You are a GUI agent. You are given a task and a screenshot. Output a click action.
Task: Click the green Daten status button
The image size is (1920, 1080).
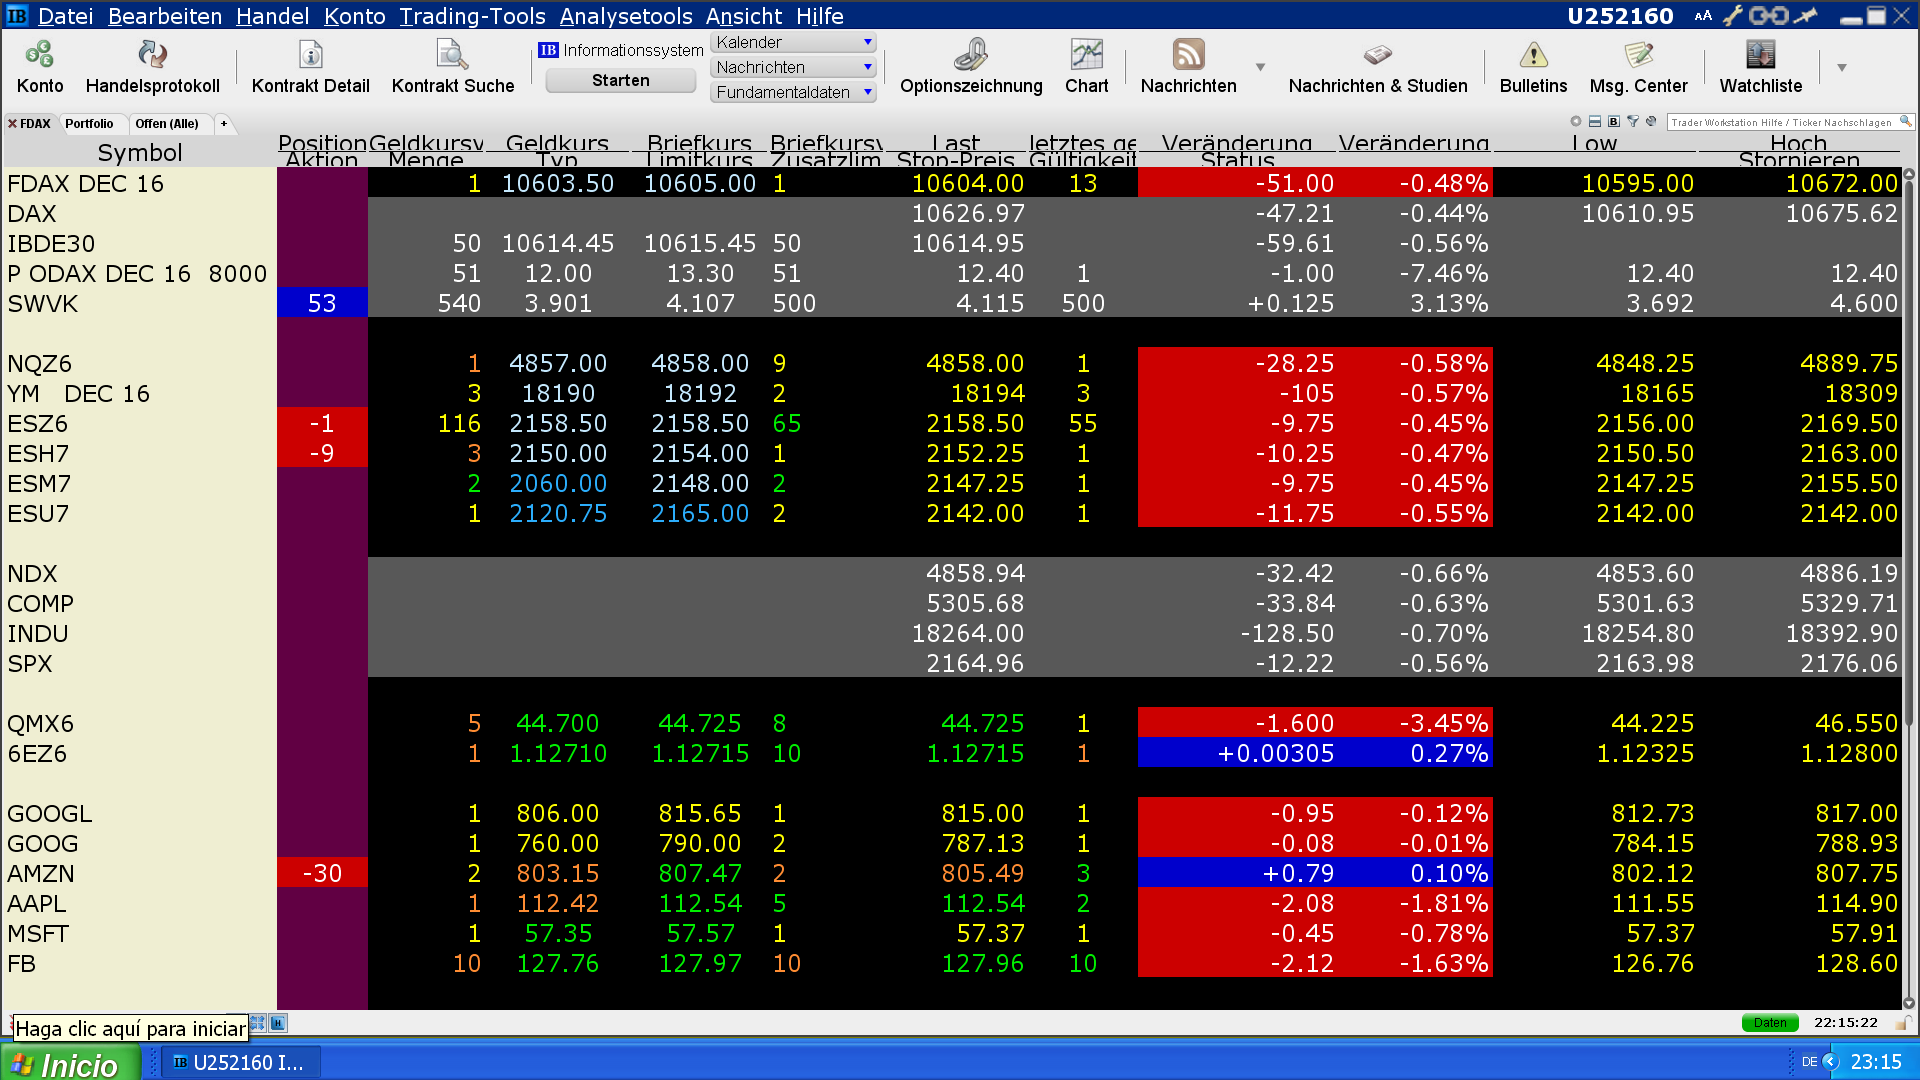point(1769,1022)
